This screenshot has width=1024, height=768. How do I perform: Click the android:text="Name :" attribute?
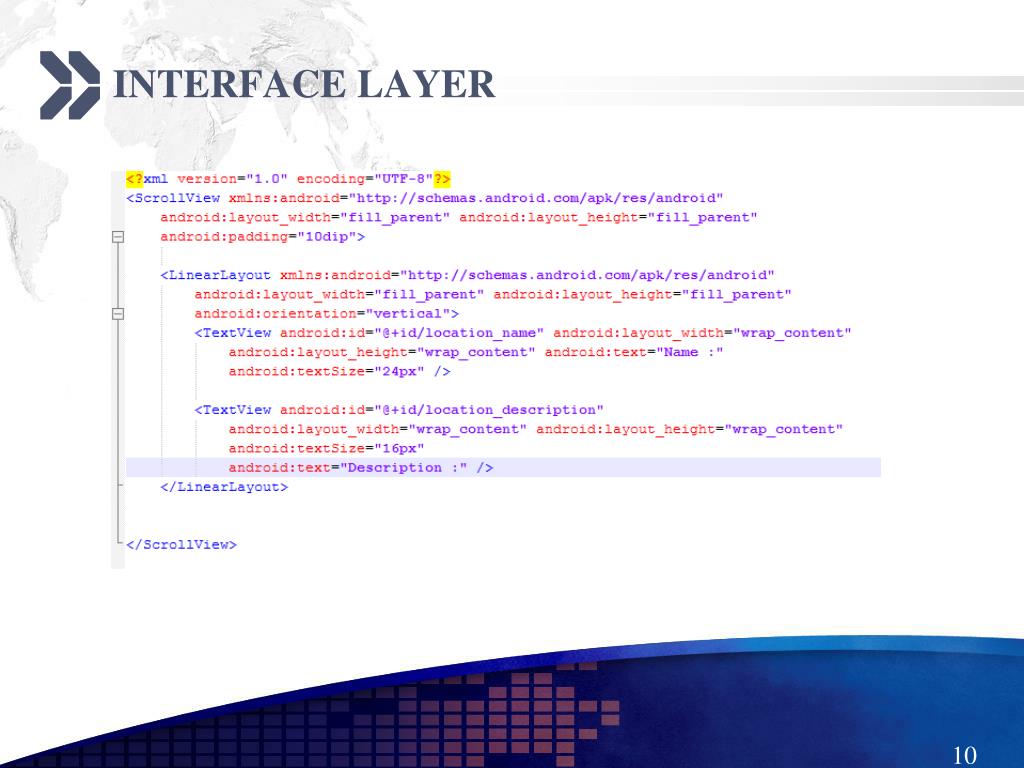[634, 352]
